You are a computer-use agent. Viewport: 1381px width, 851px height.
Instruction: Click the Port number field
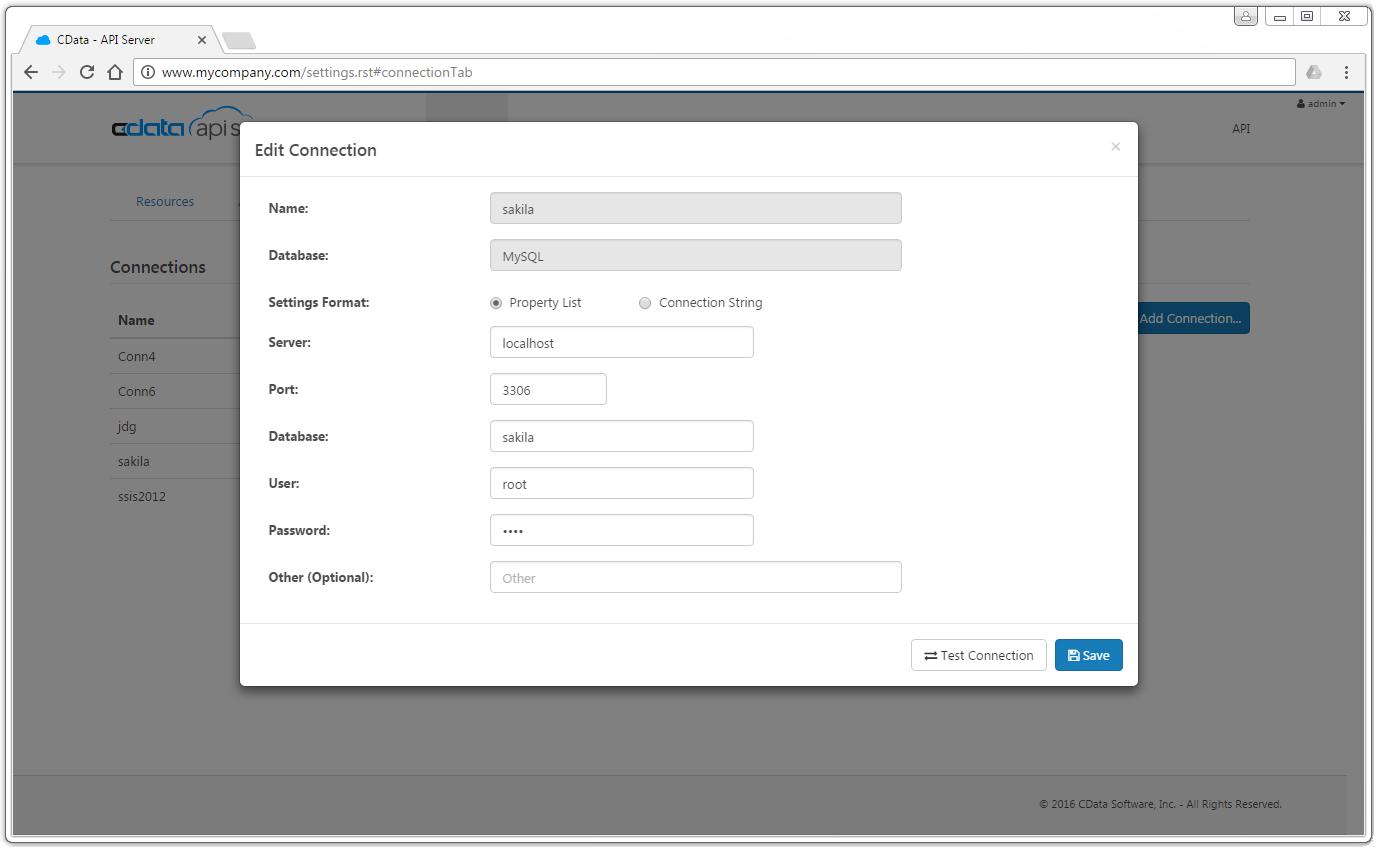pyautogui.click(x=548, y=389)
